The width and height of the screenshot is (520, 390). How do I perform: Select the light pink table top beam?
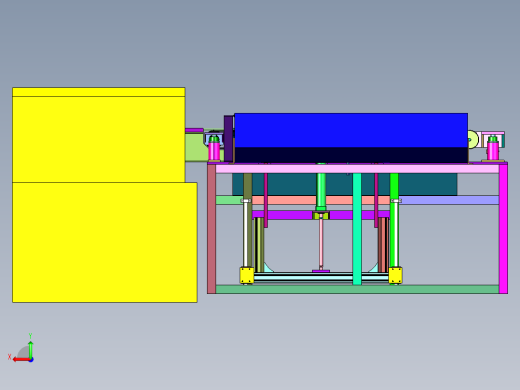click(357, 169)
